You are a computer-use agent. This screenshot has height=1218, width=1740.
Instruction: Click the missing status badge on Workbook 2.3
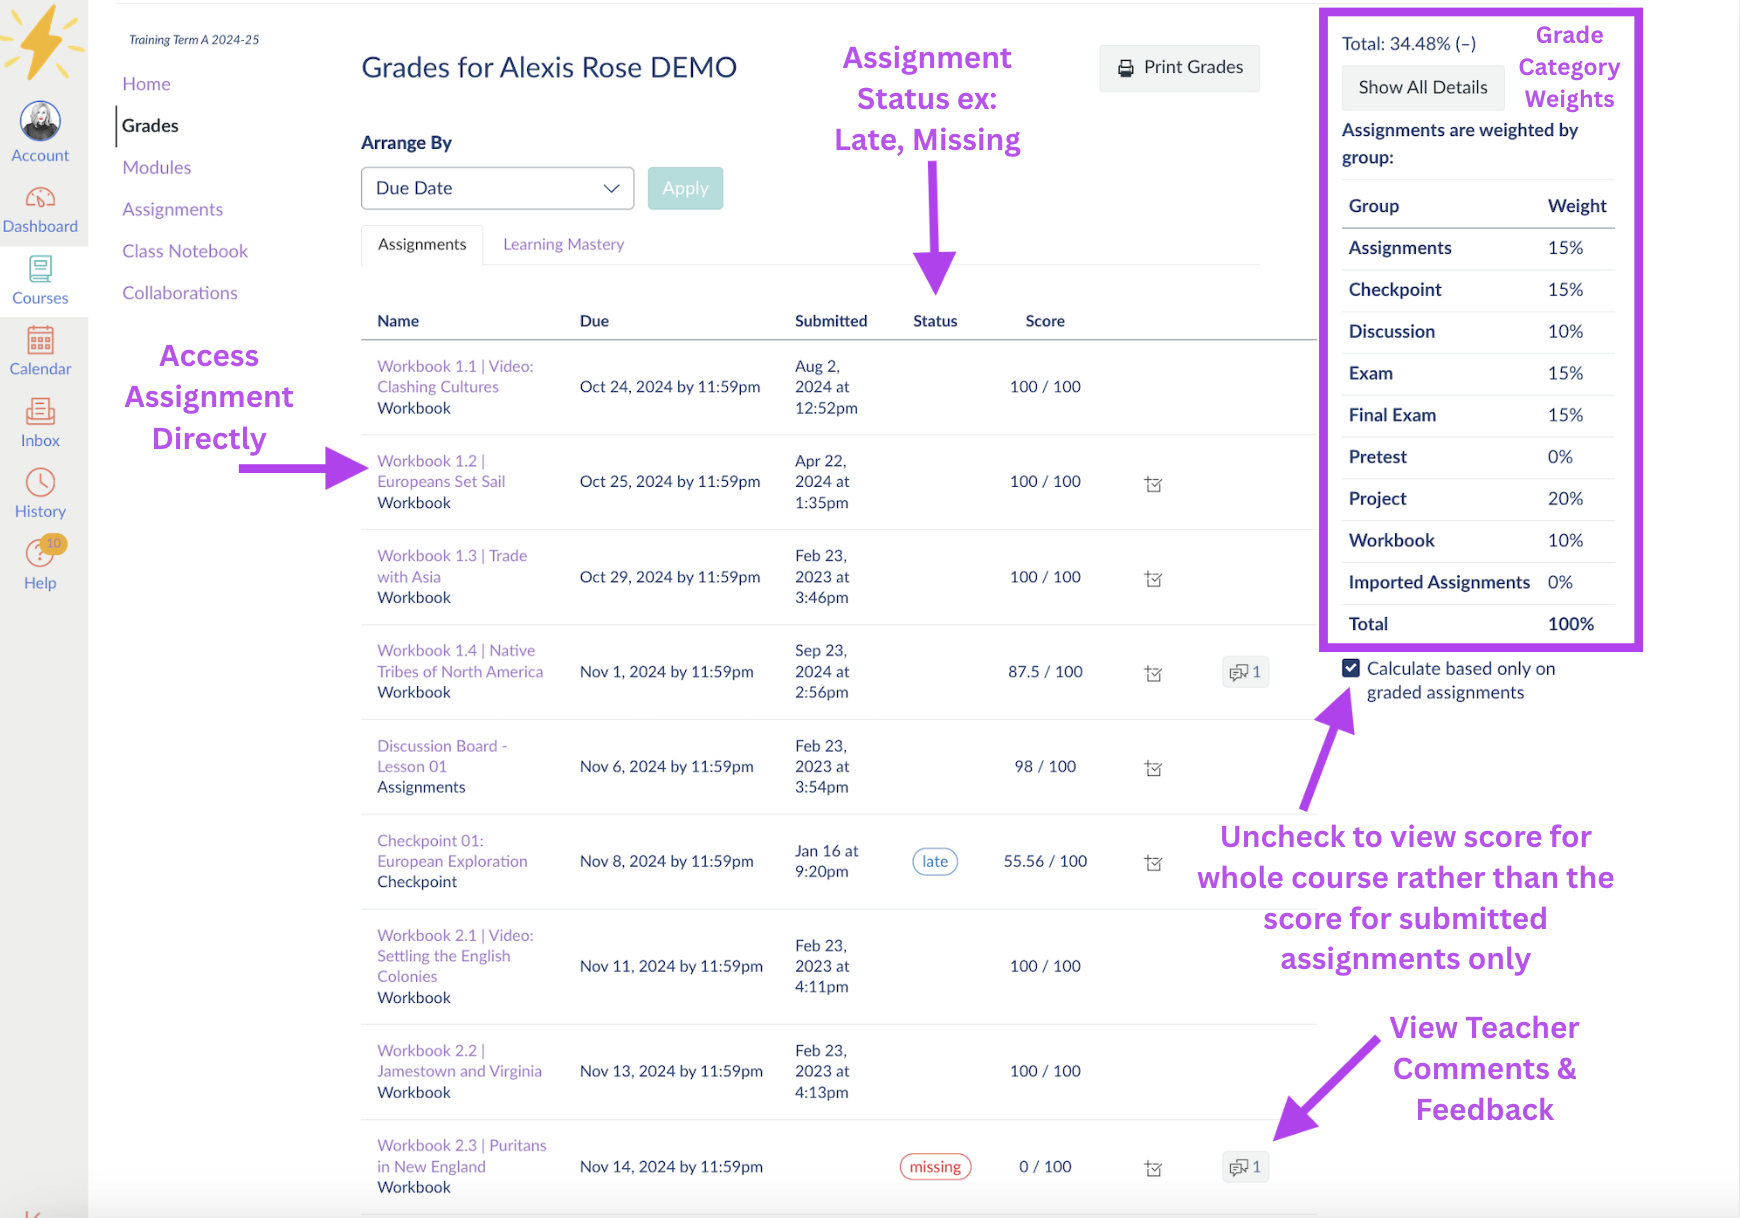tap(935, 1167)
